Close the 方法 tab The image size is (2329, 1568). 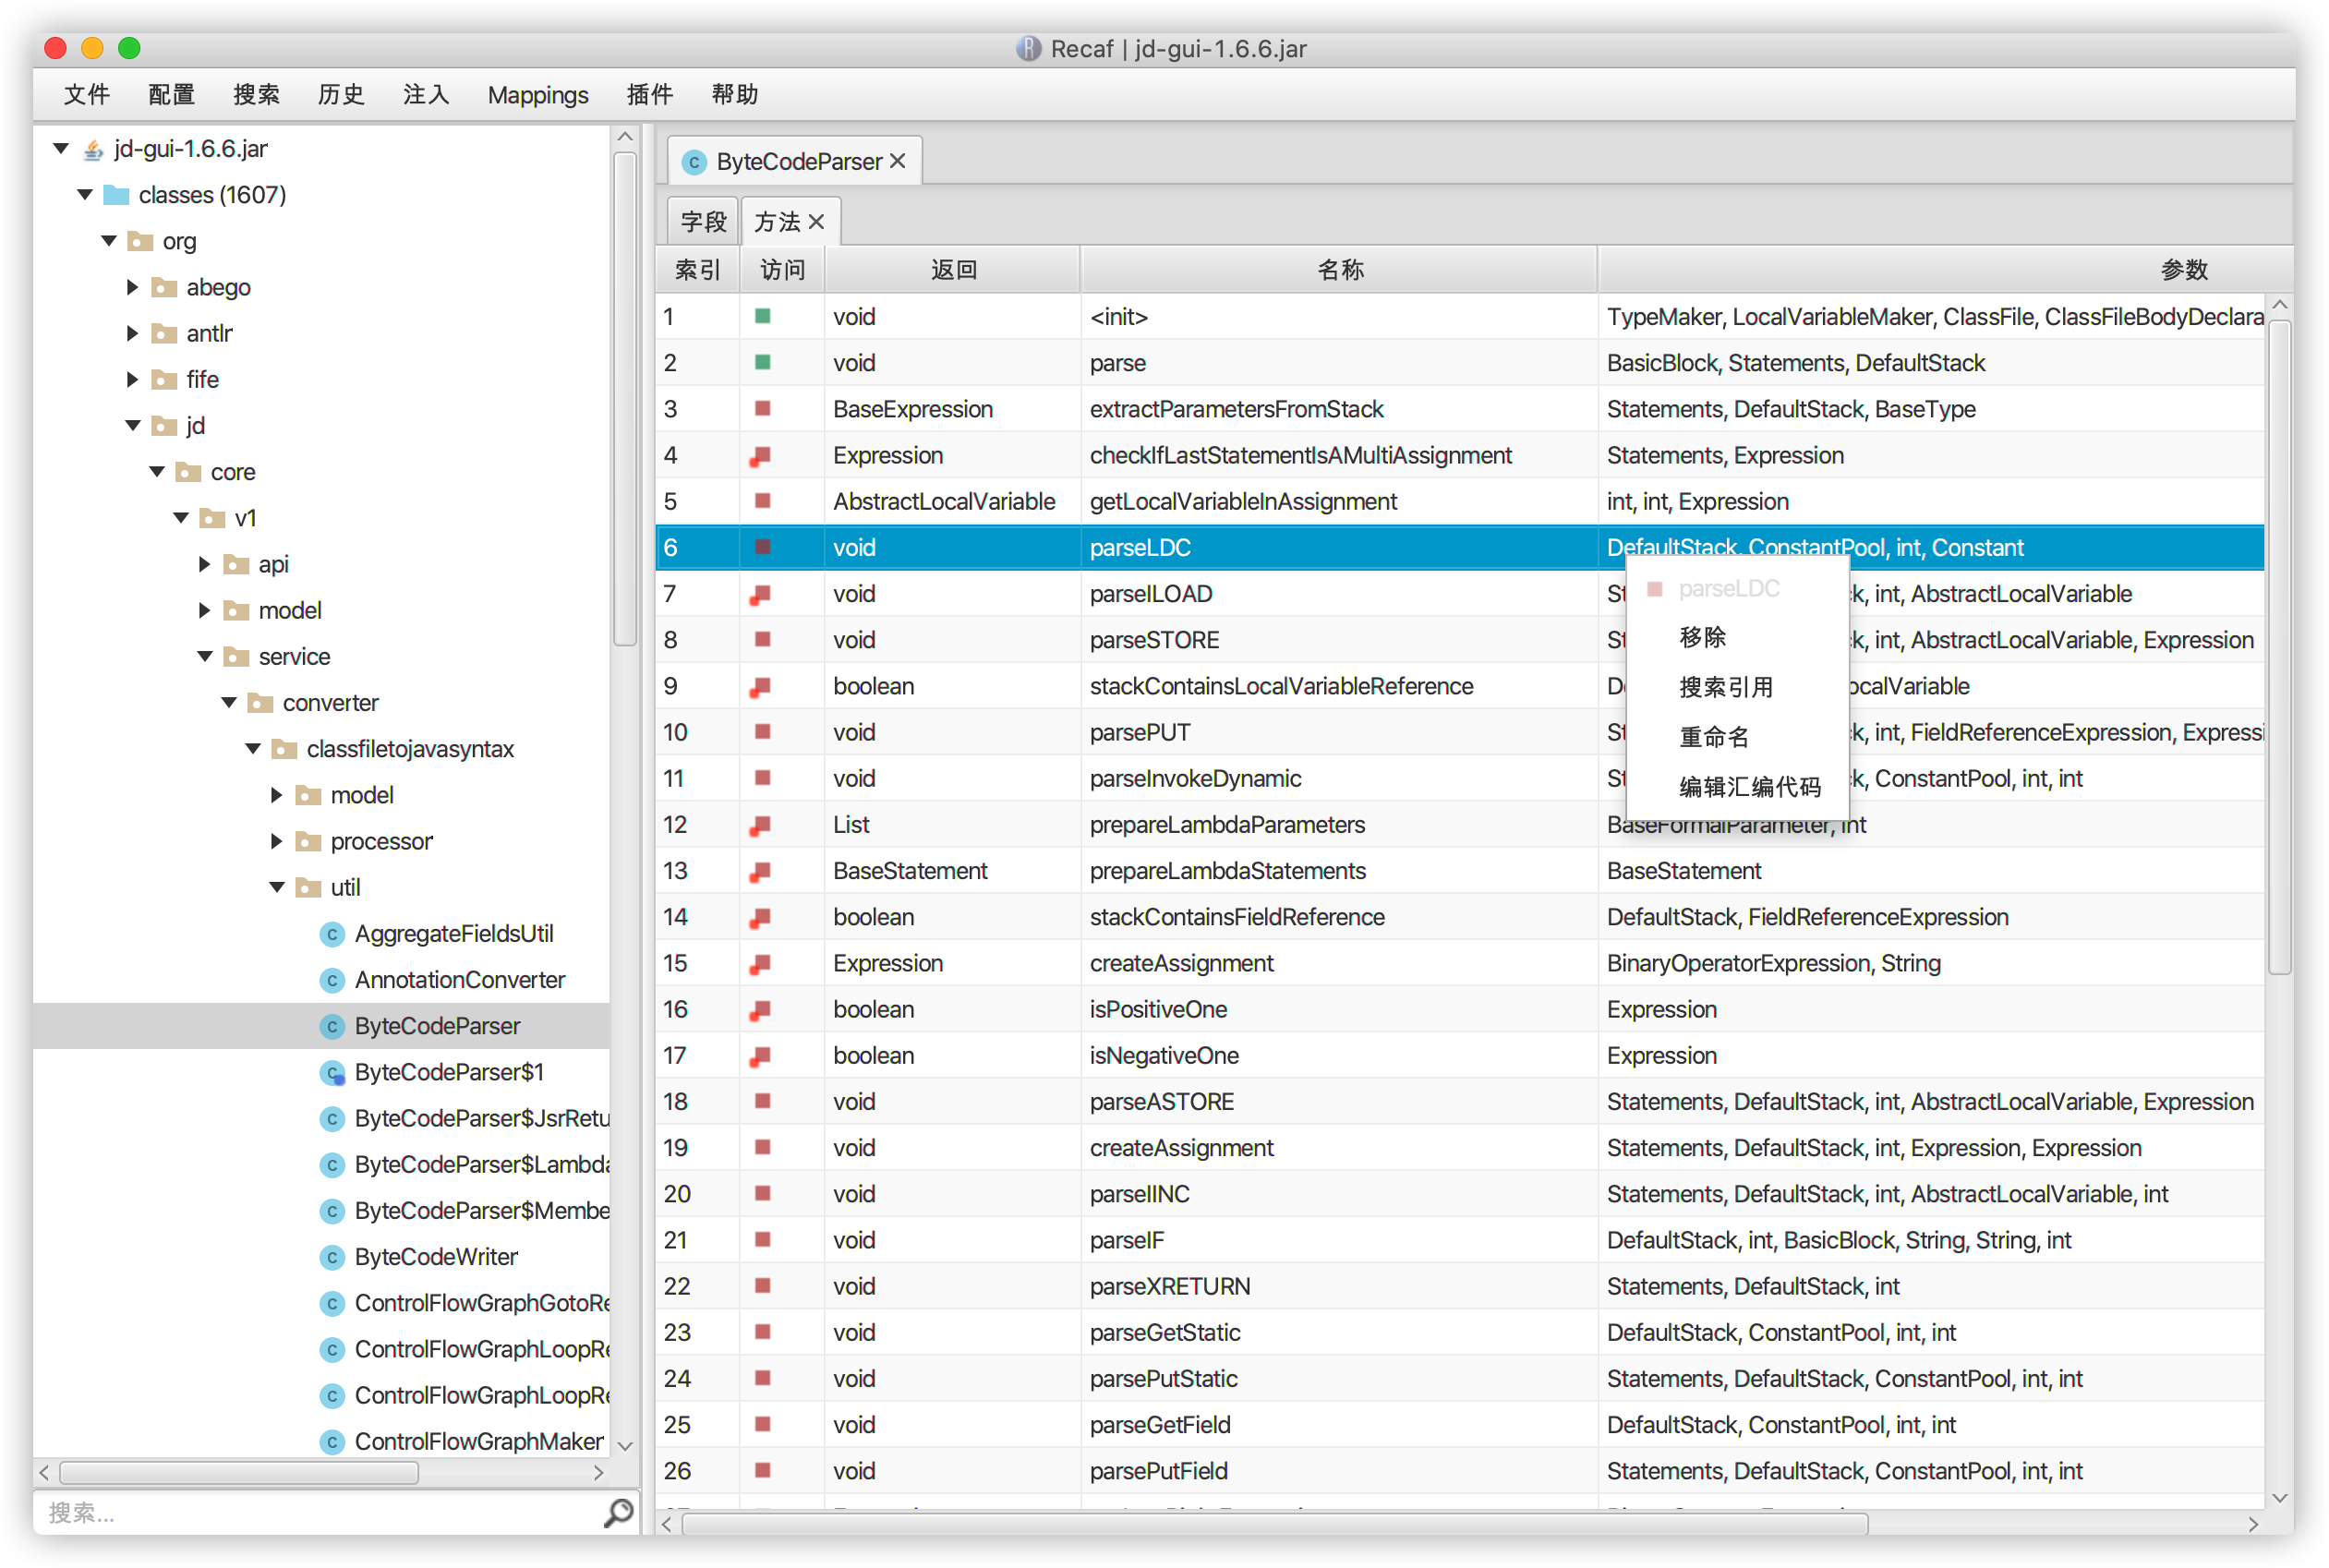pyautogui.click(x=817, y=222)
